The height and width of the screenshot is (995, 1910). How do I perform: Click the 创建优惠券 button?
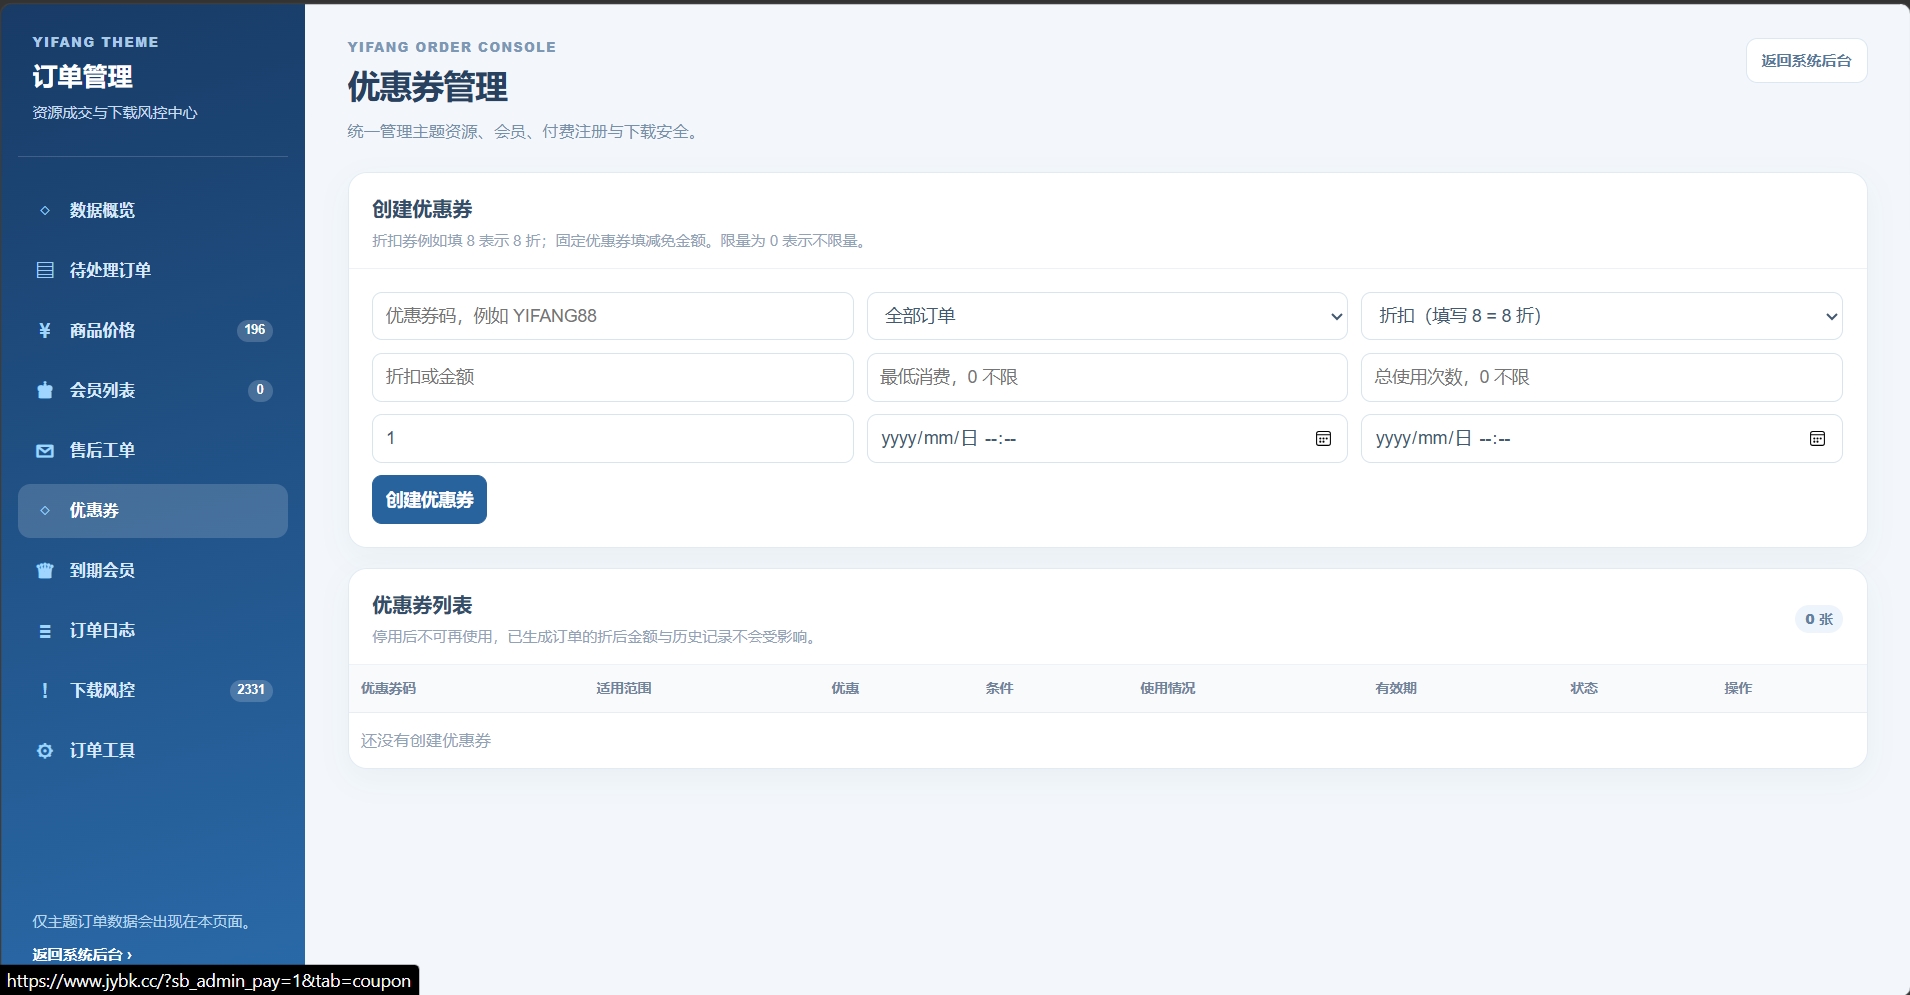tap(429, 499)
